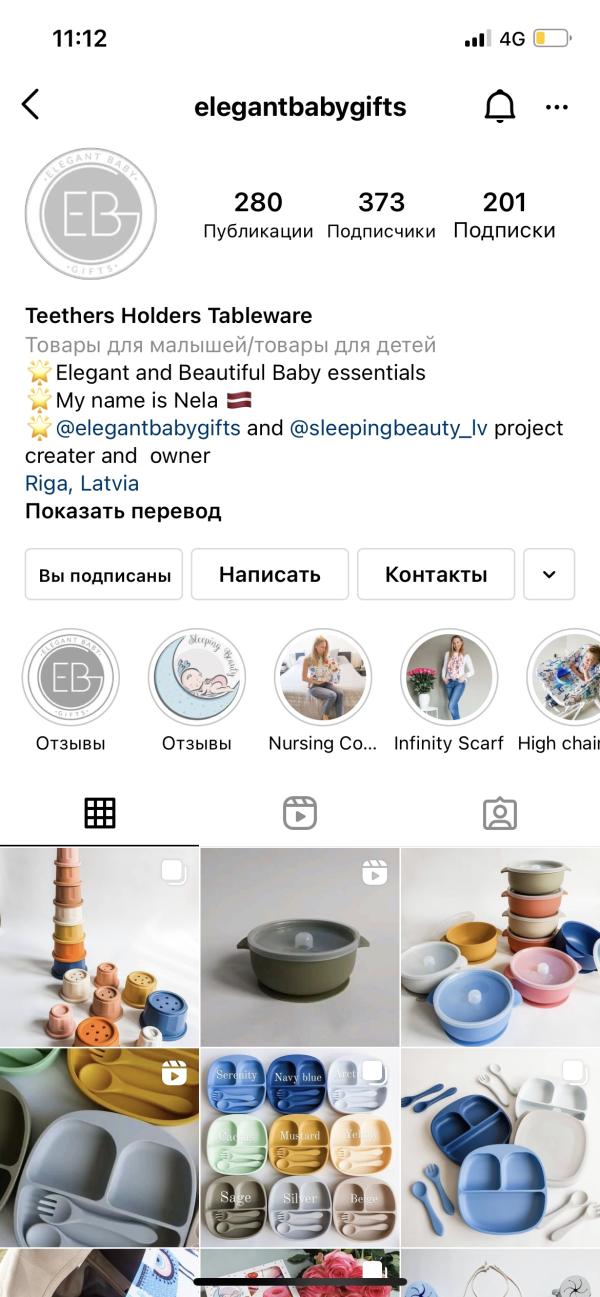Switch to the Reels tab icon

[300, 813]
